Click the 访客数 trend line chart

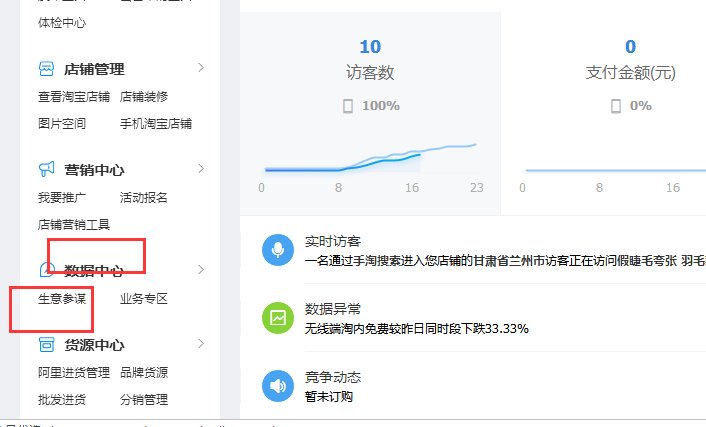371,159
